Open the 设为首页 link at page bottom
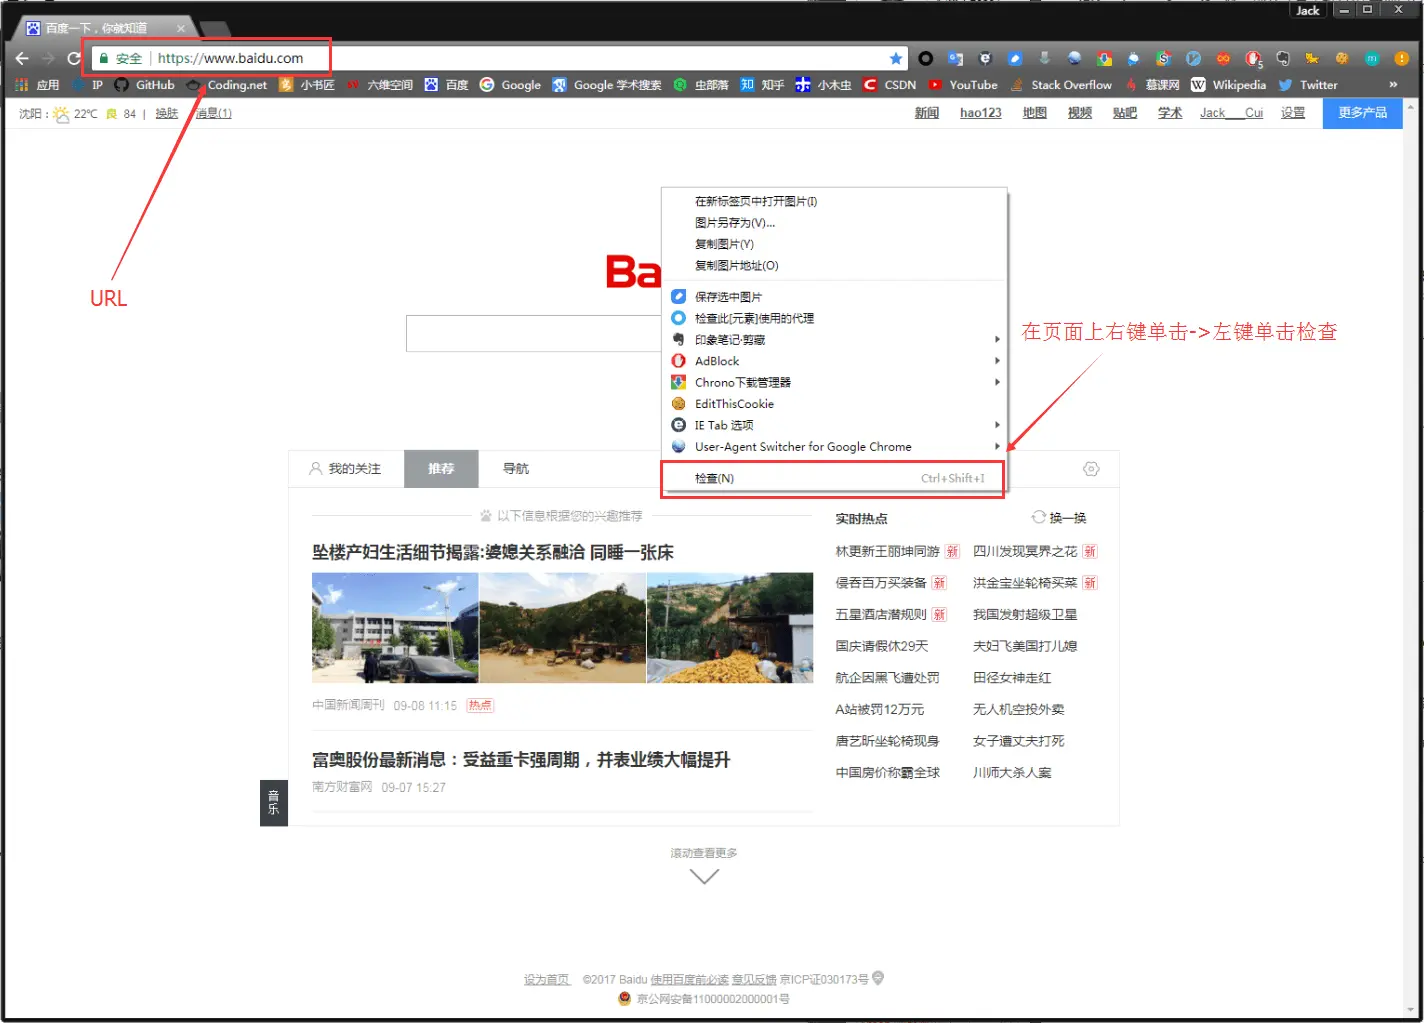1424x1023 pixels. pos(546,978)
